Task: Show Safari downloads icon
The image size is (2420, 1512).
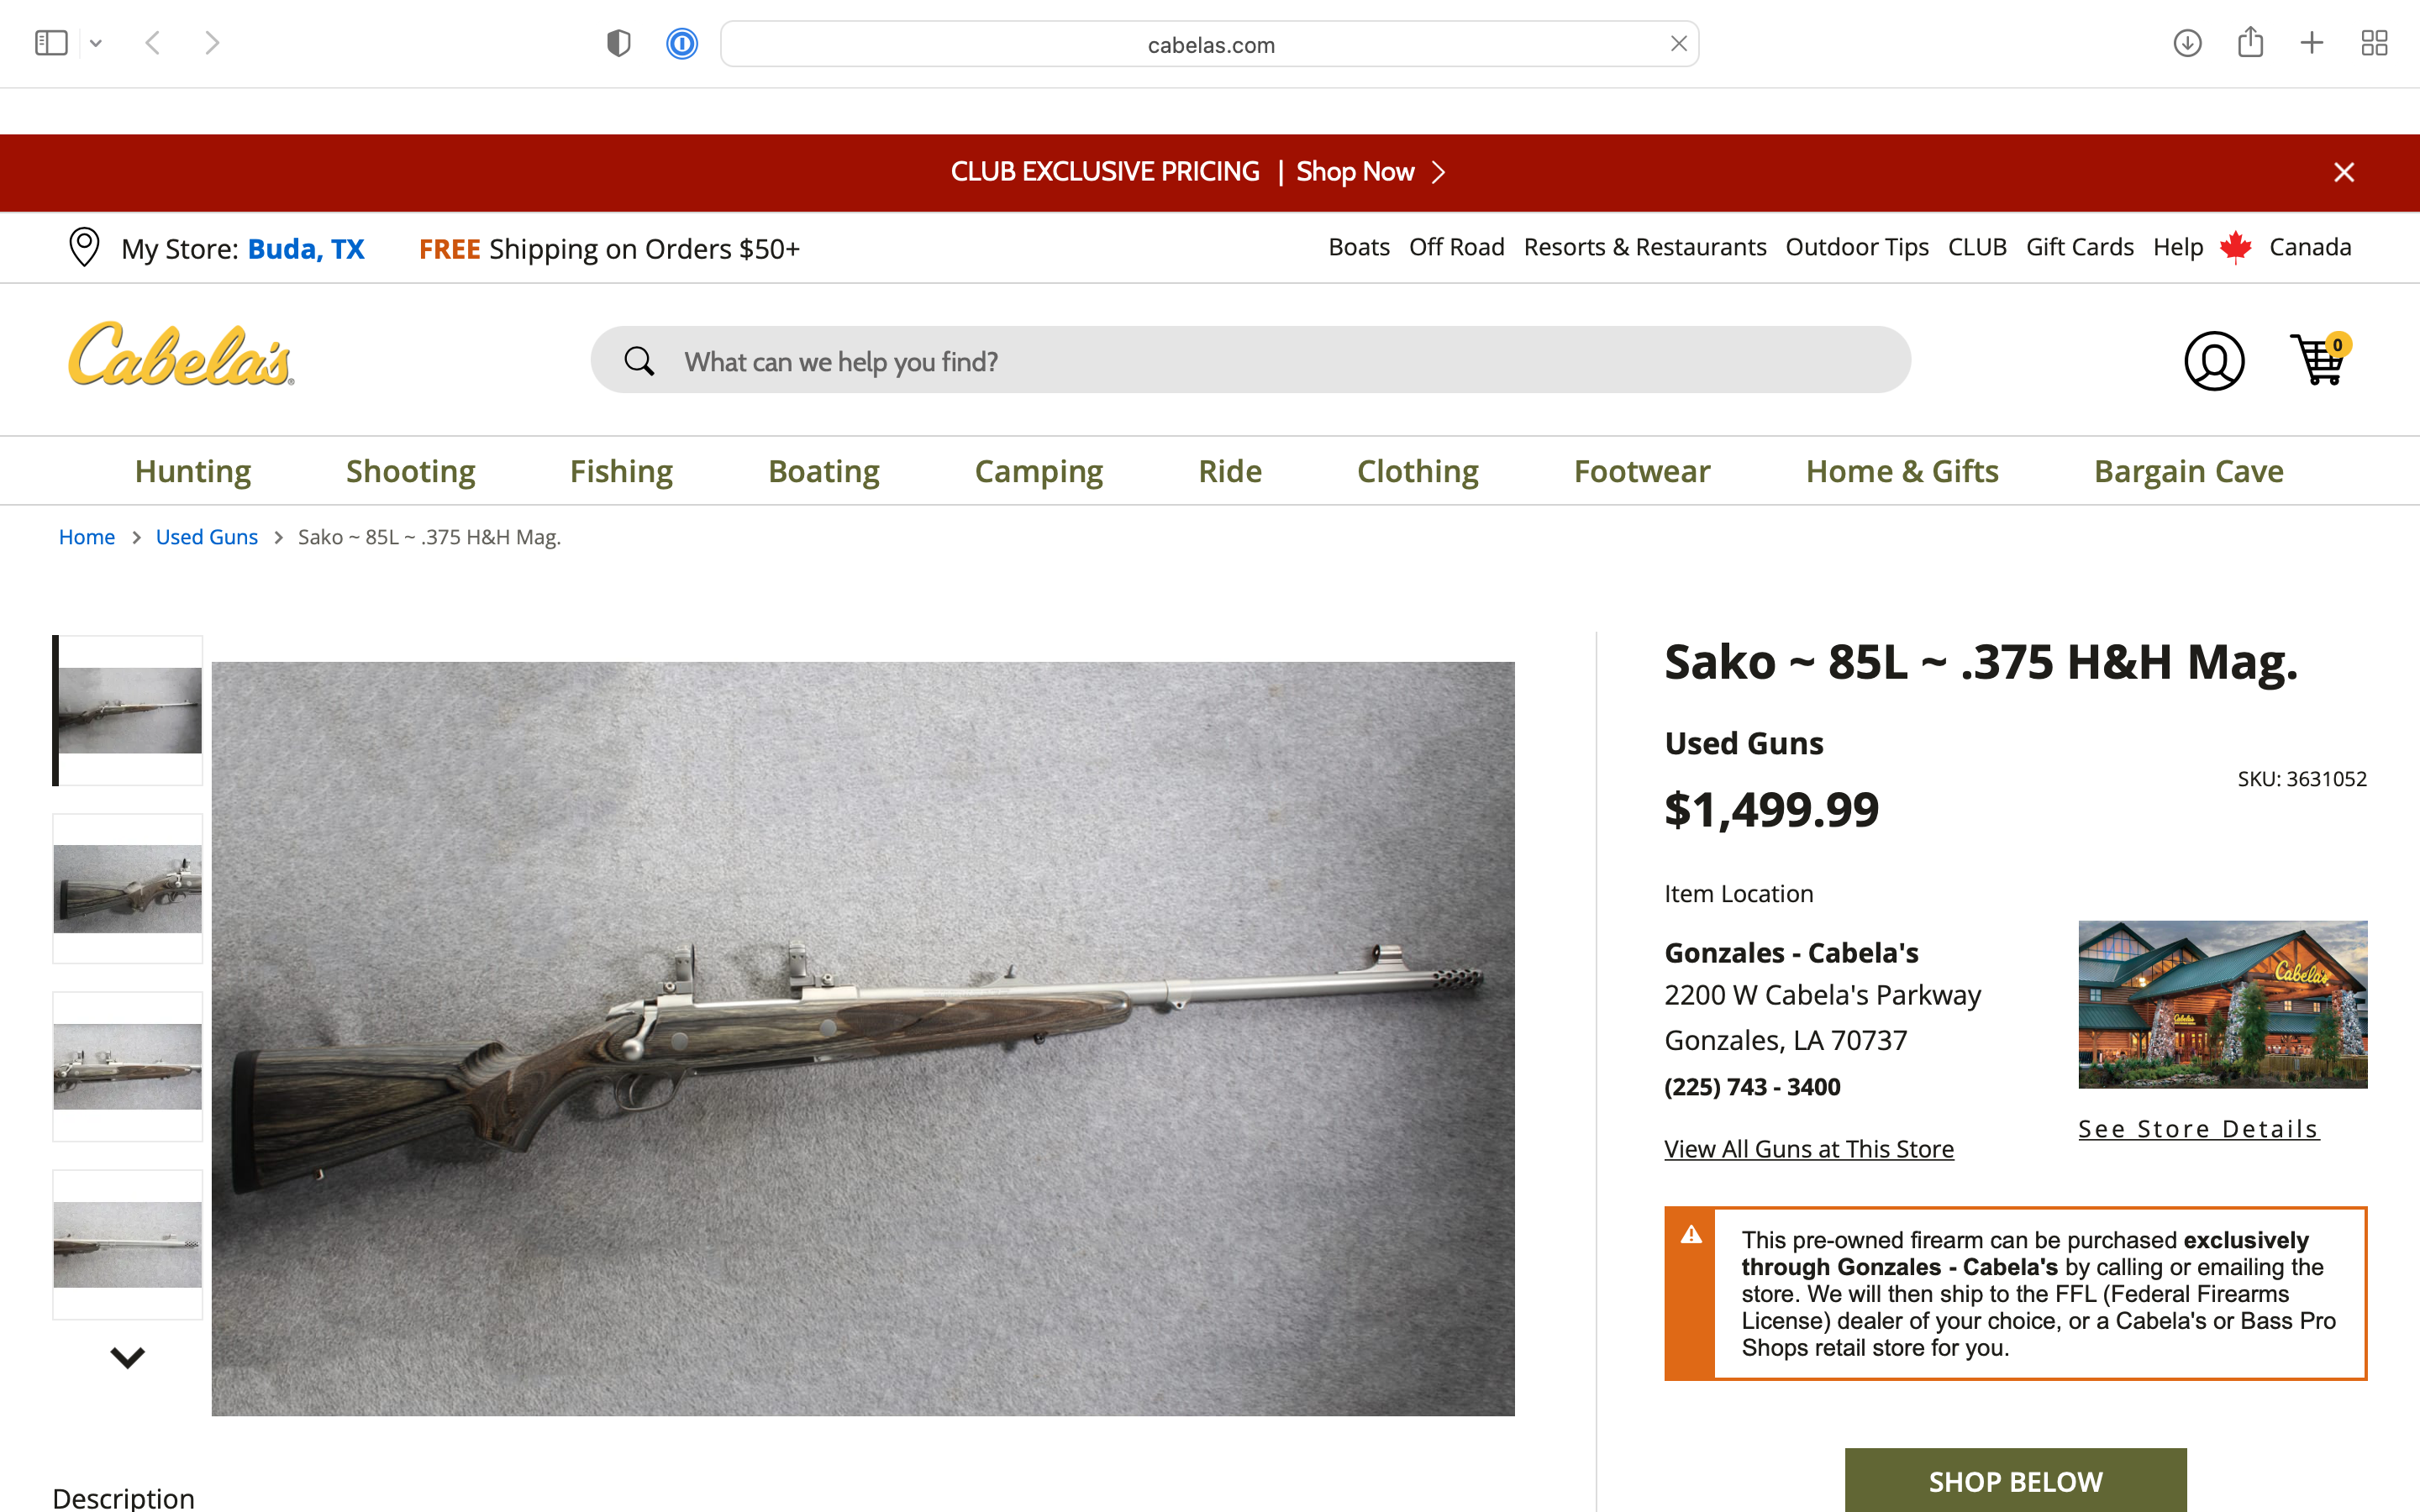Action: 2187,43
